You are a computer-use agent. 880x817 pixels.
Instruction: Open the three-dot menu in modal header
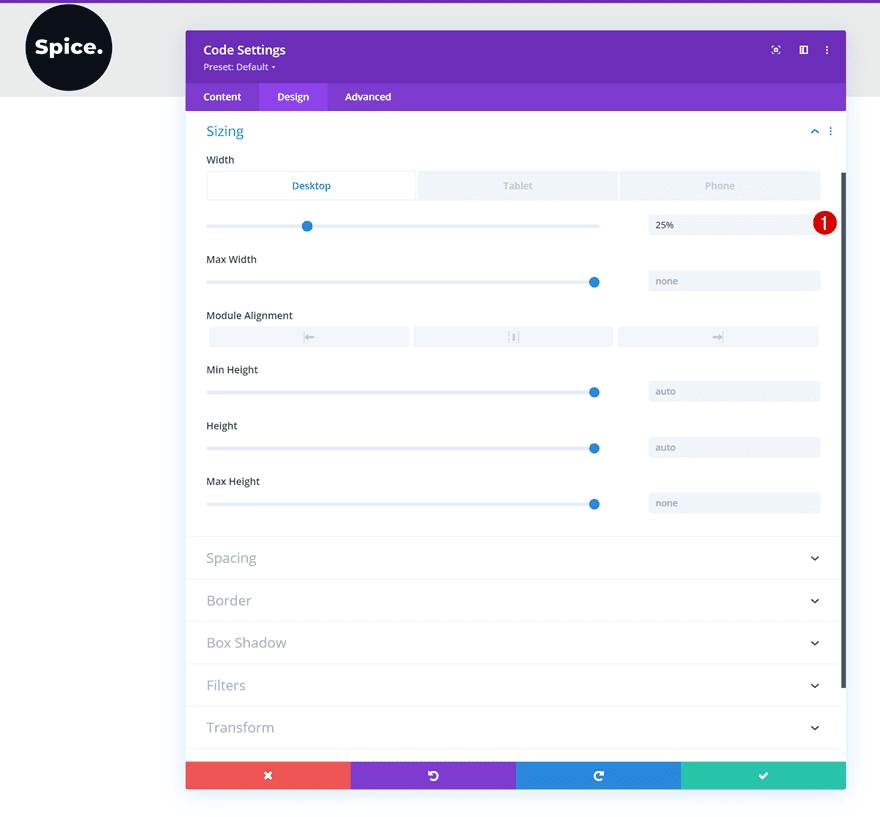pos(827,50)
